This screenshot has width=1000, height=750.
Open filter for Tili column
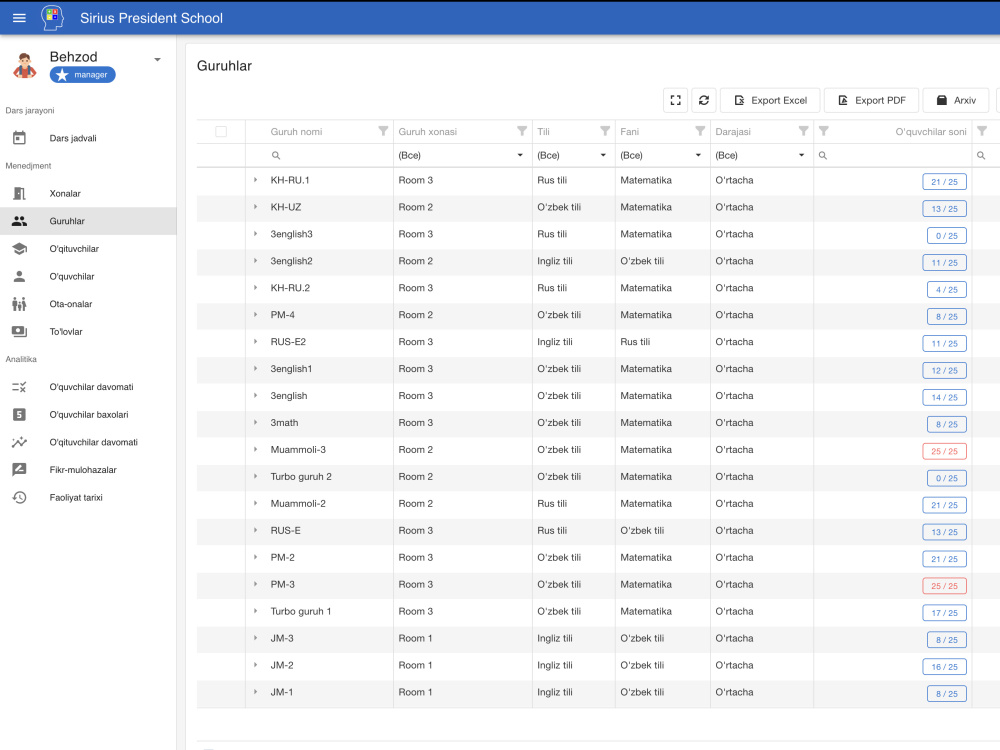tap(605, 131)
